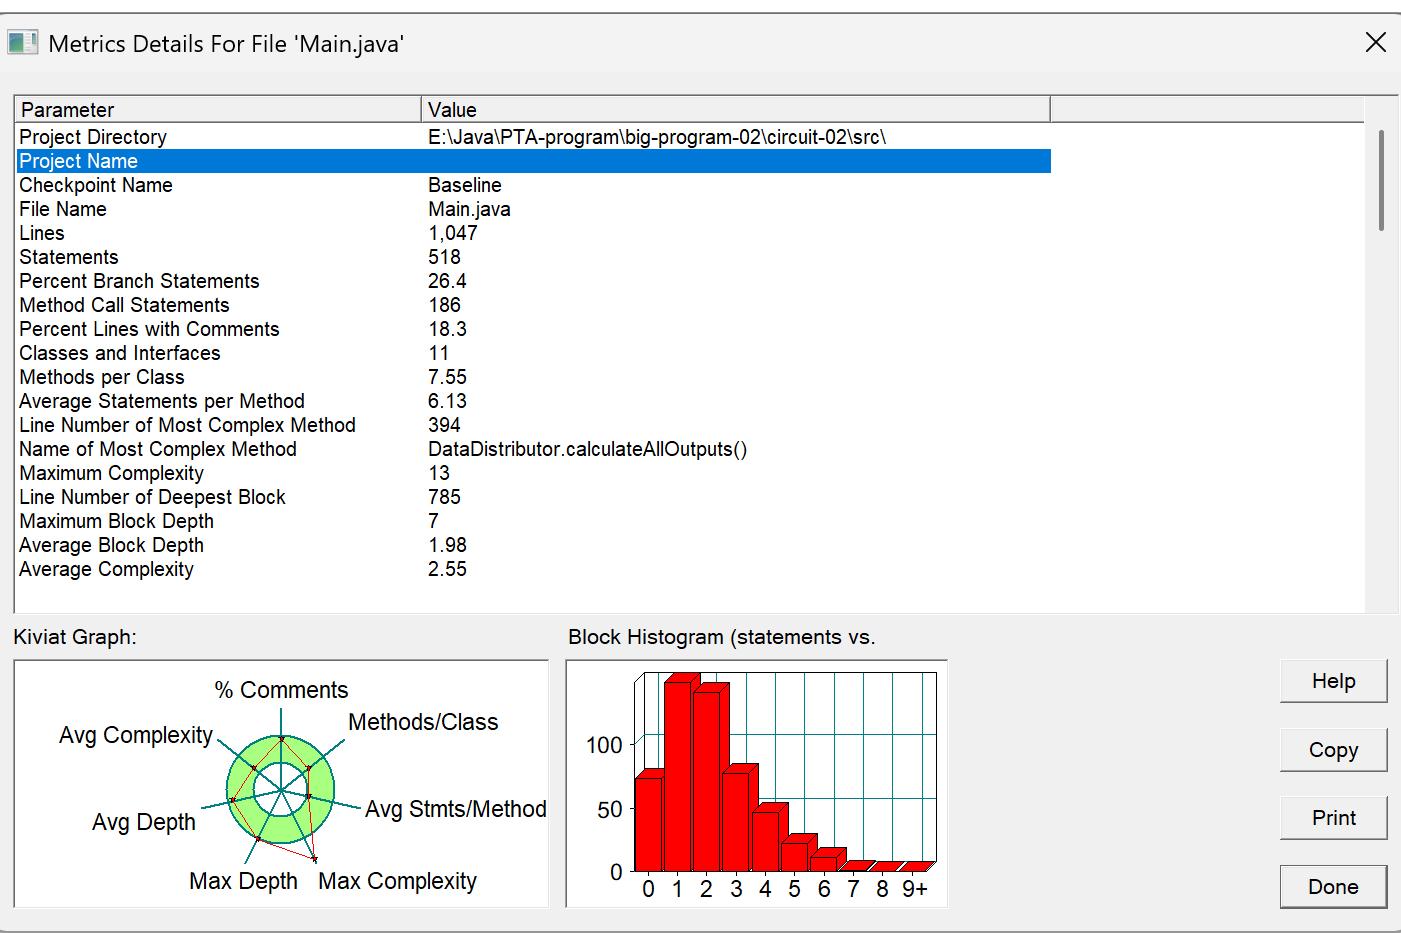Click the Kiviat graph circular chart
The image size is (1401, 933).
click(281, 790)
